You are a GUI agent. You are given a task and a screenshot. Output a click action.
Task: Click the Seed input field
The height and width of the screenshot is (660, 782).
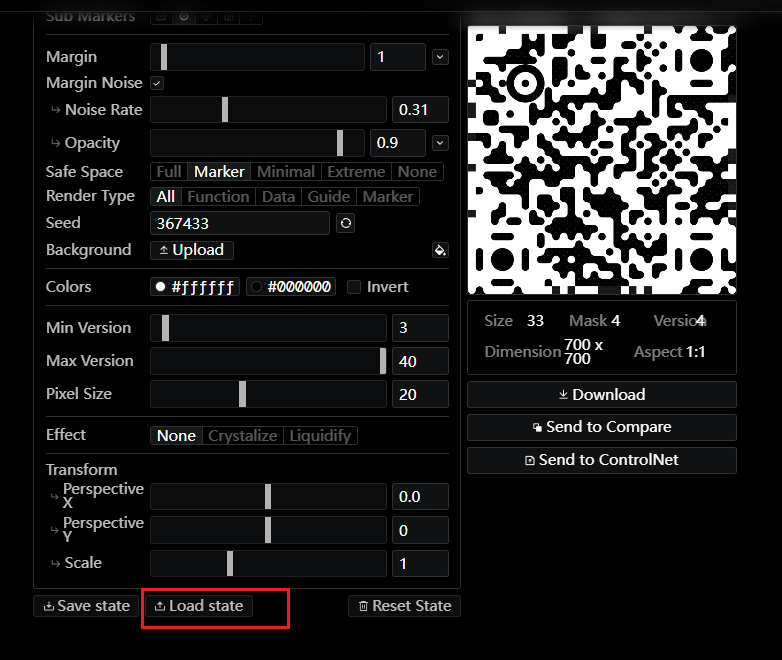(240, 223)
